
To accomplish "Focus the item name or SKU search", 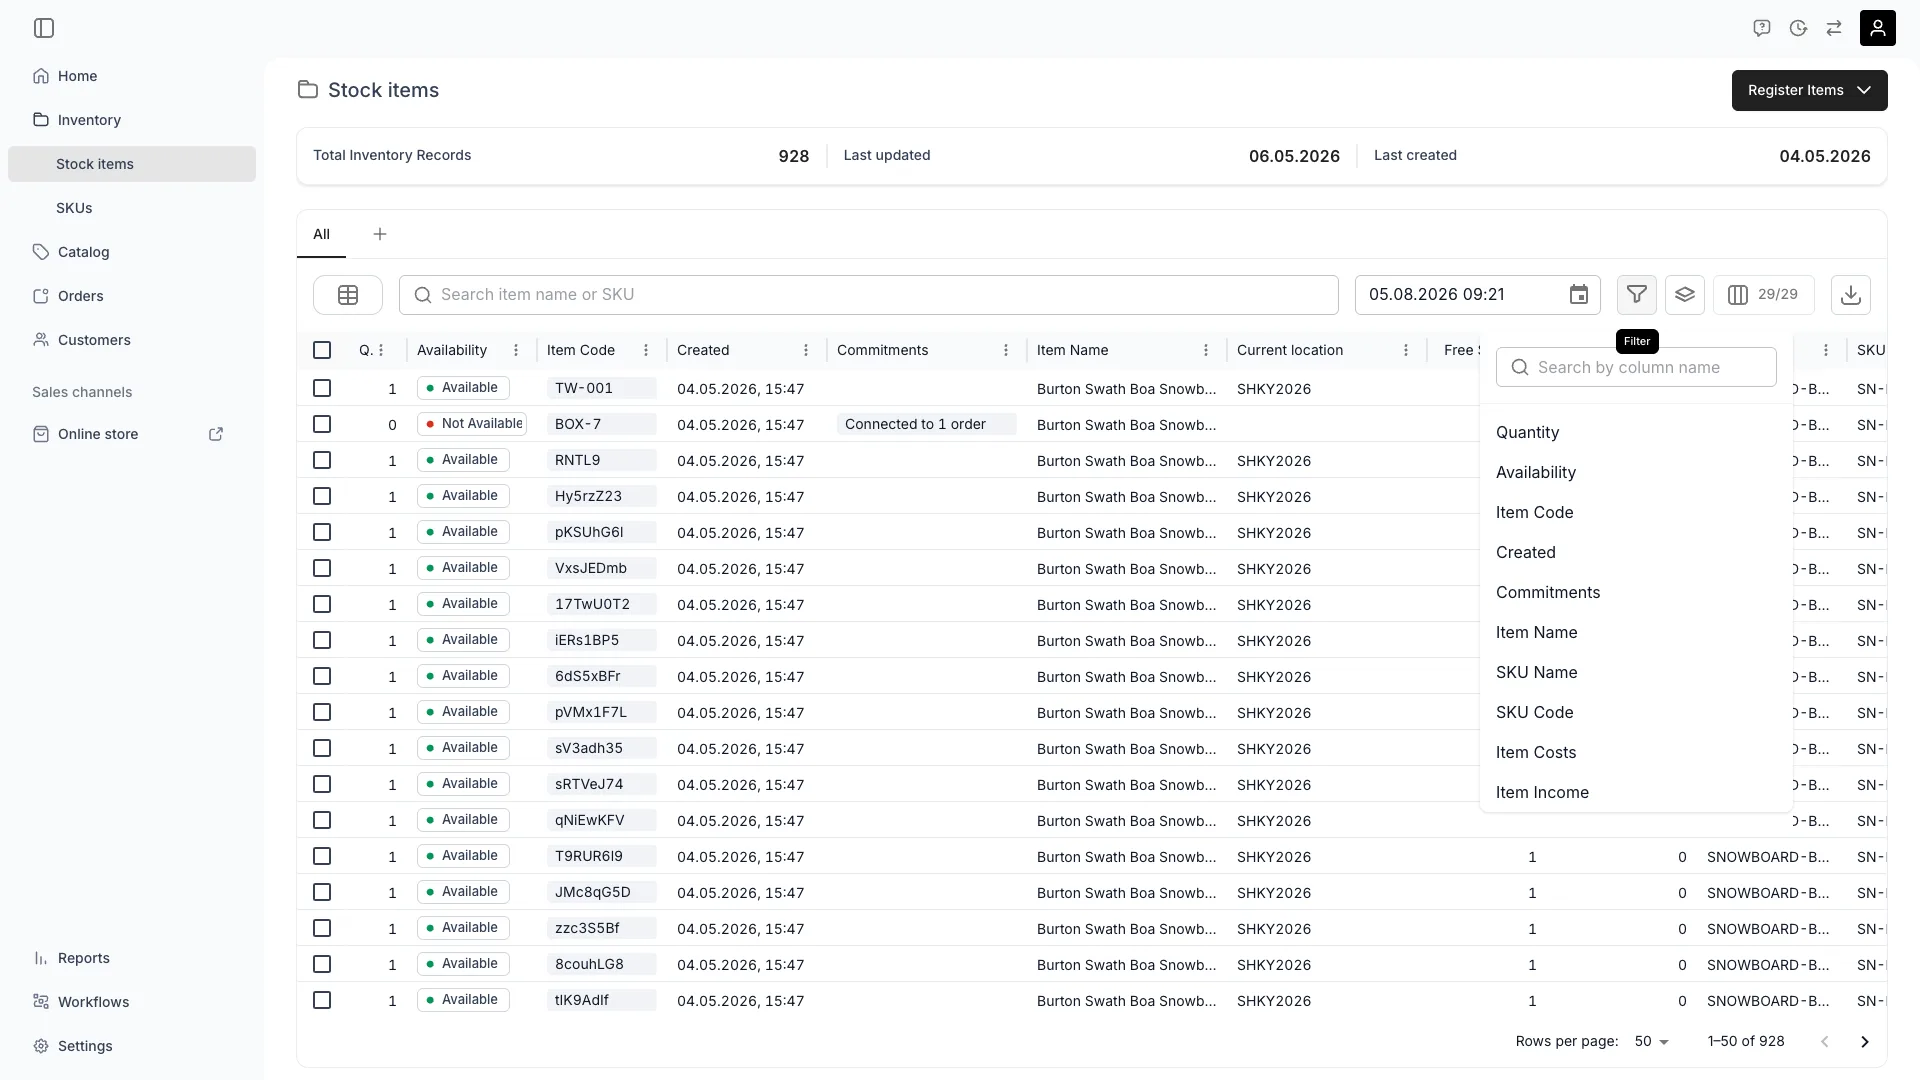I will pos(868,295).
